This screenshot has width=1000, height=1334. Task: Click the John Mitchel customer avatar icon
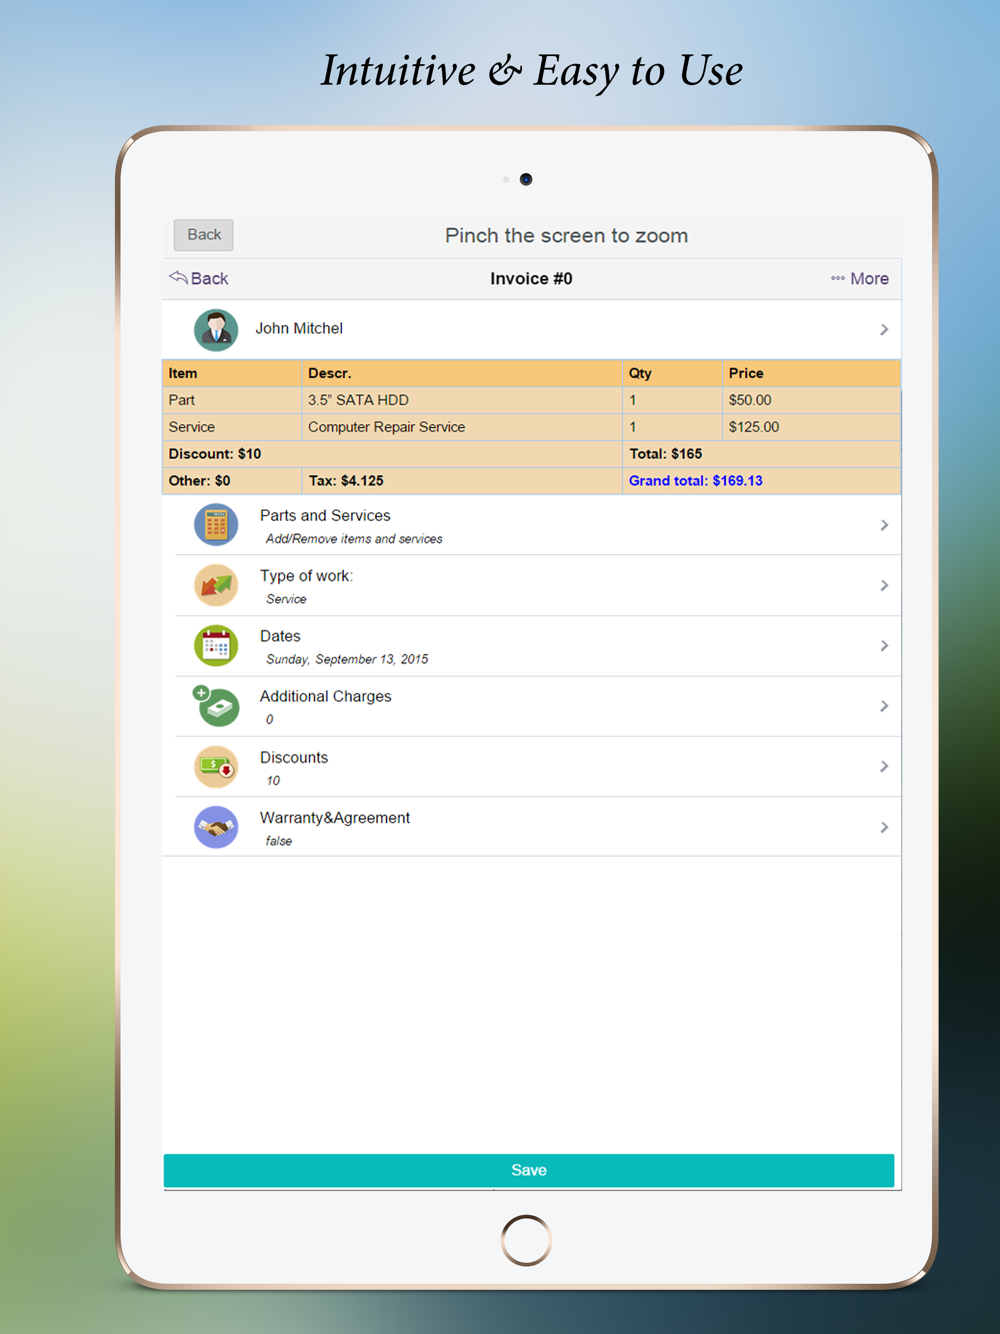click(x=216, y=329)
